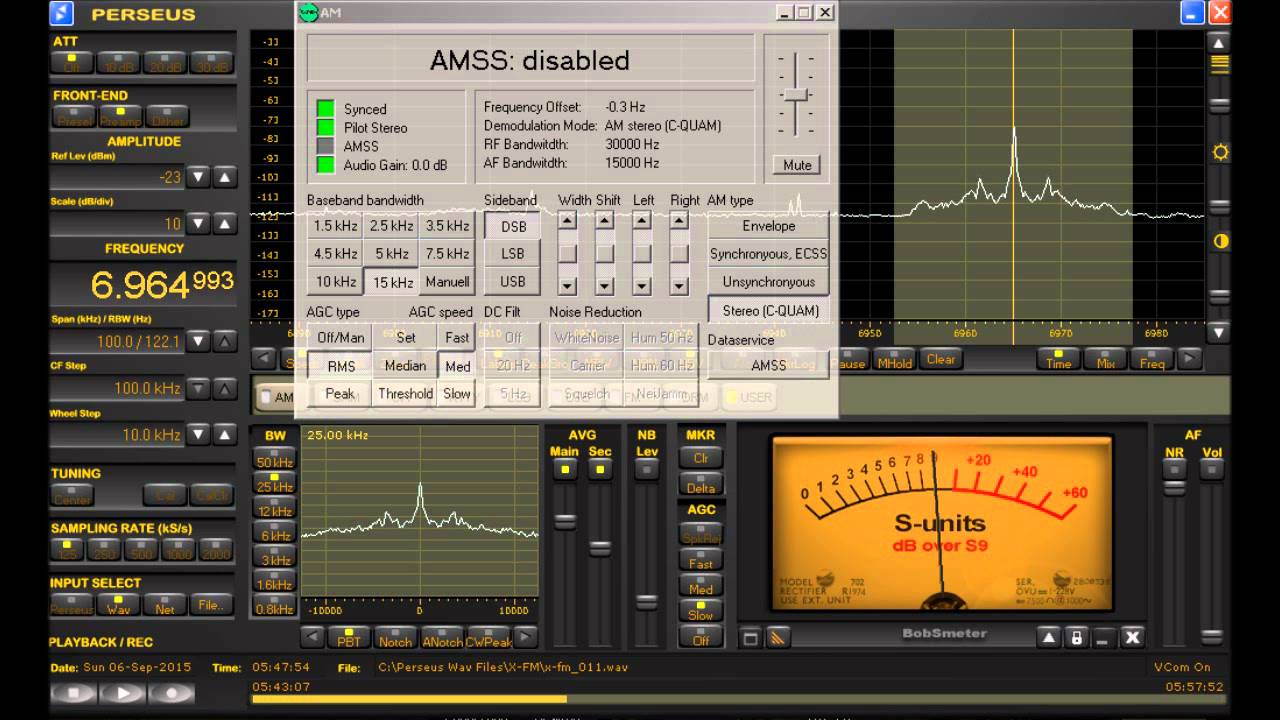Image resolution: width=1280 pixels, height=720 pixels.
Task: Mute audio in the AM dialog
Action: (797, 165)
